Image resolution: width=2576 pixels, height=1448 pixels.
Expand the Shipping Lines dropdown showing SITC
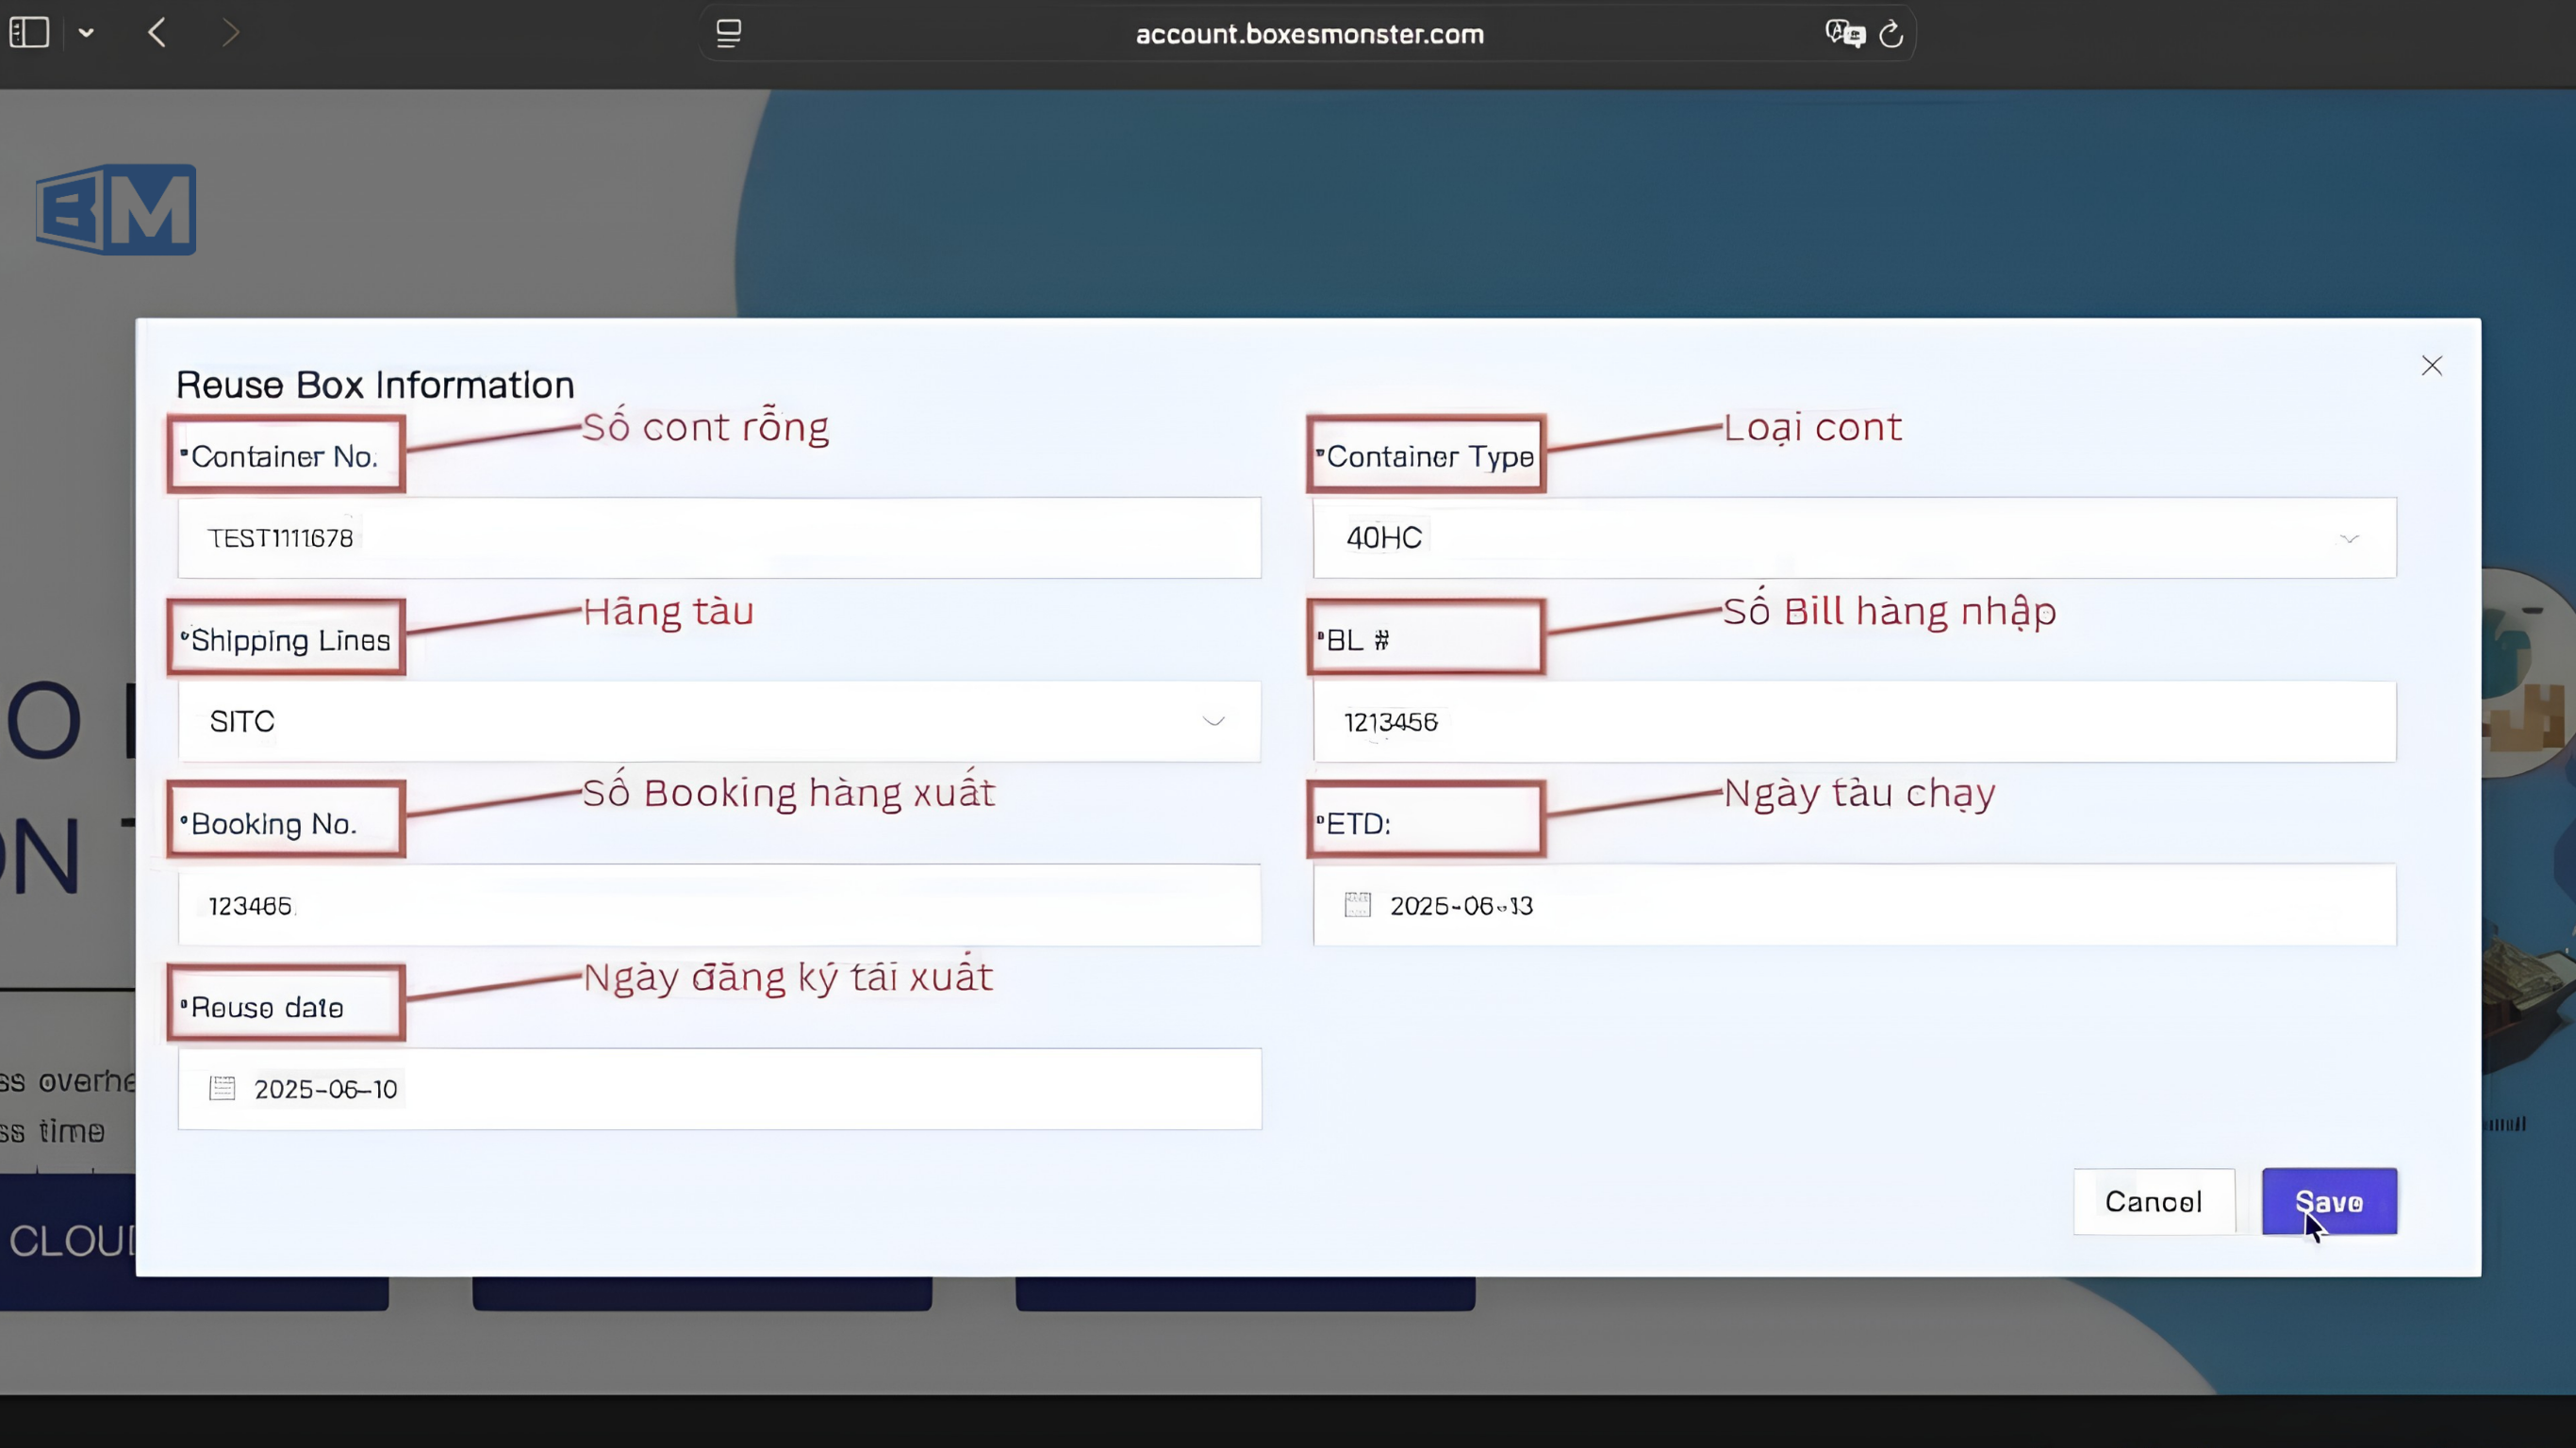coord(719,721)
